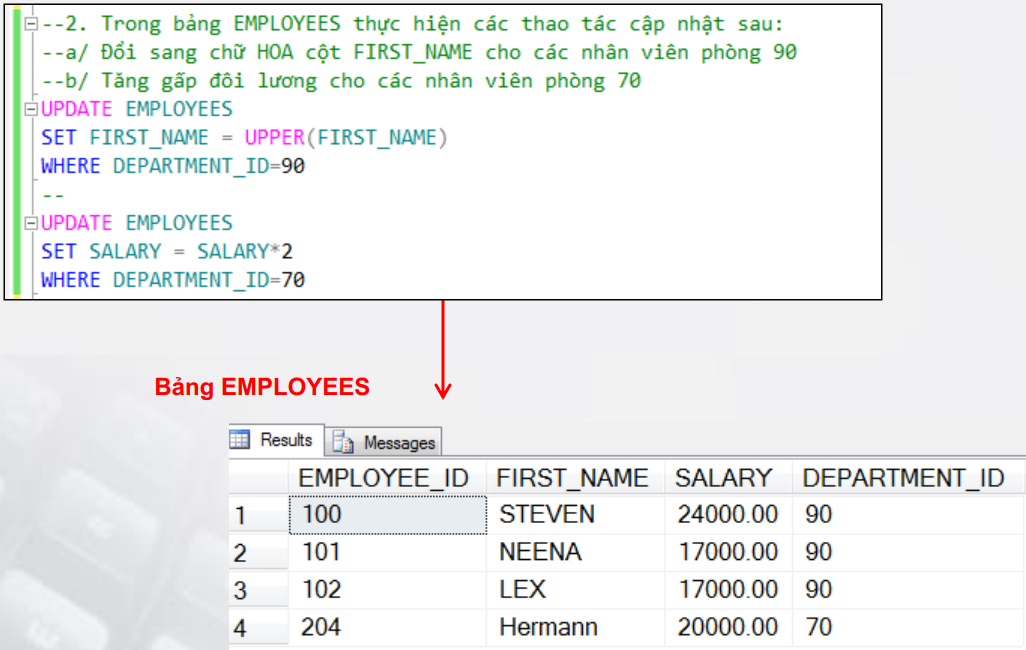The image size is (1026, 650).
Task: Collapse the comment block starting with --2.
Action: [30, 24]
